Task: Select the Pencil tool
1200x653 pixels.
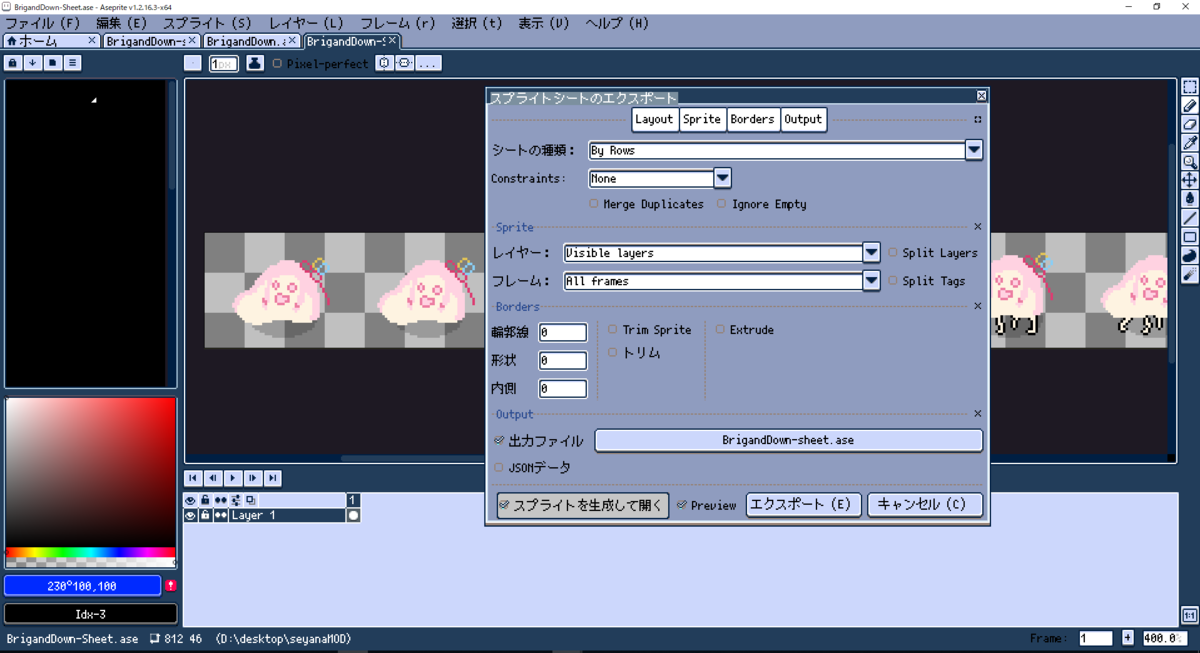Action: 1190,105
